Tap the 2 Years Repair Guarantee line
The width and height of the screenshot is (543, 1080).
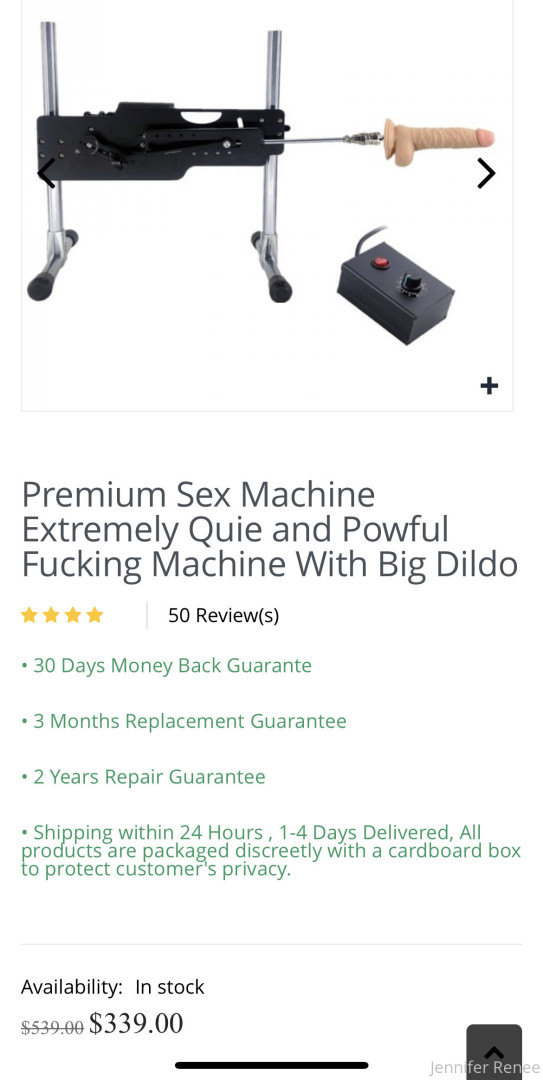tap(143, 777)
